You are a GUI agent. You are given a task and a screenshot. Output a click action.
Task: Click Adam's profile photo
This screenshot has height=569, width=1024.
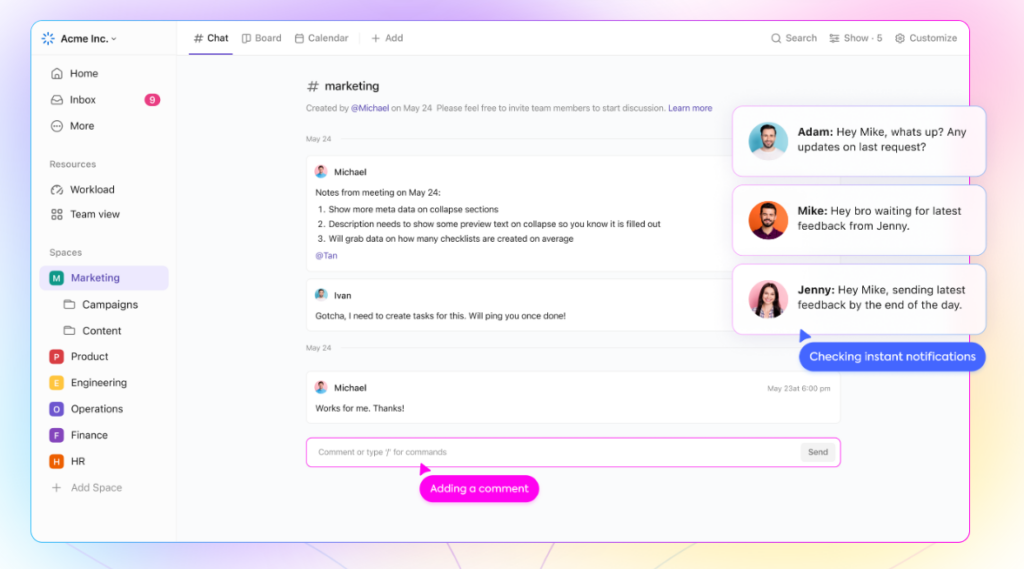point(768,140)
